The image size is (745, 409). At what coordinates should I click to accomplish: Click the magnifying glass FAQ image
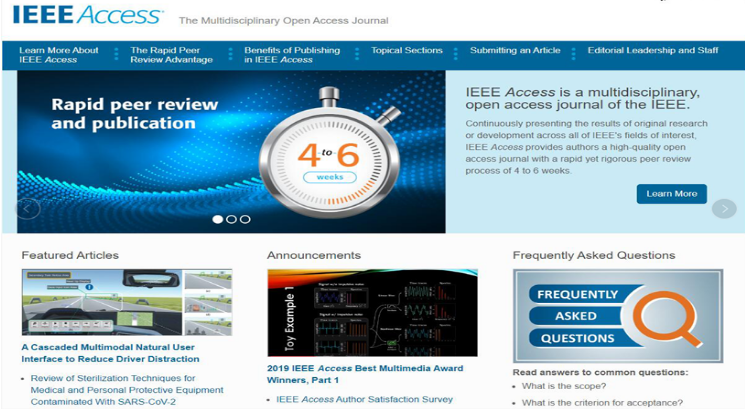point(617,314)
